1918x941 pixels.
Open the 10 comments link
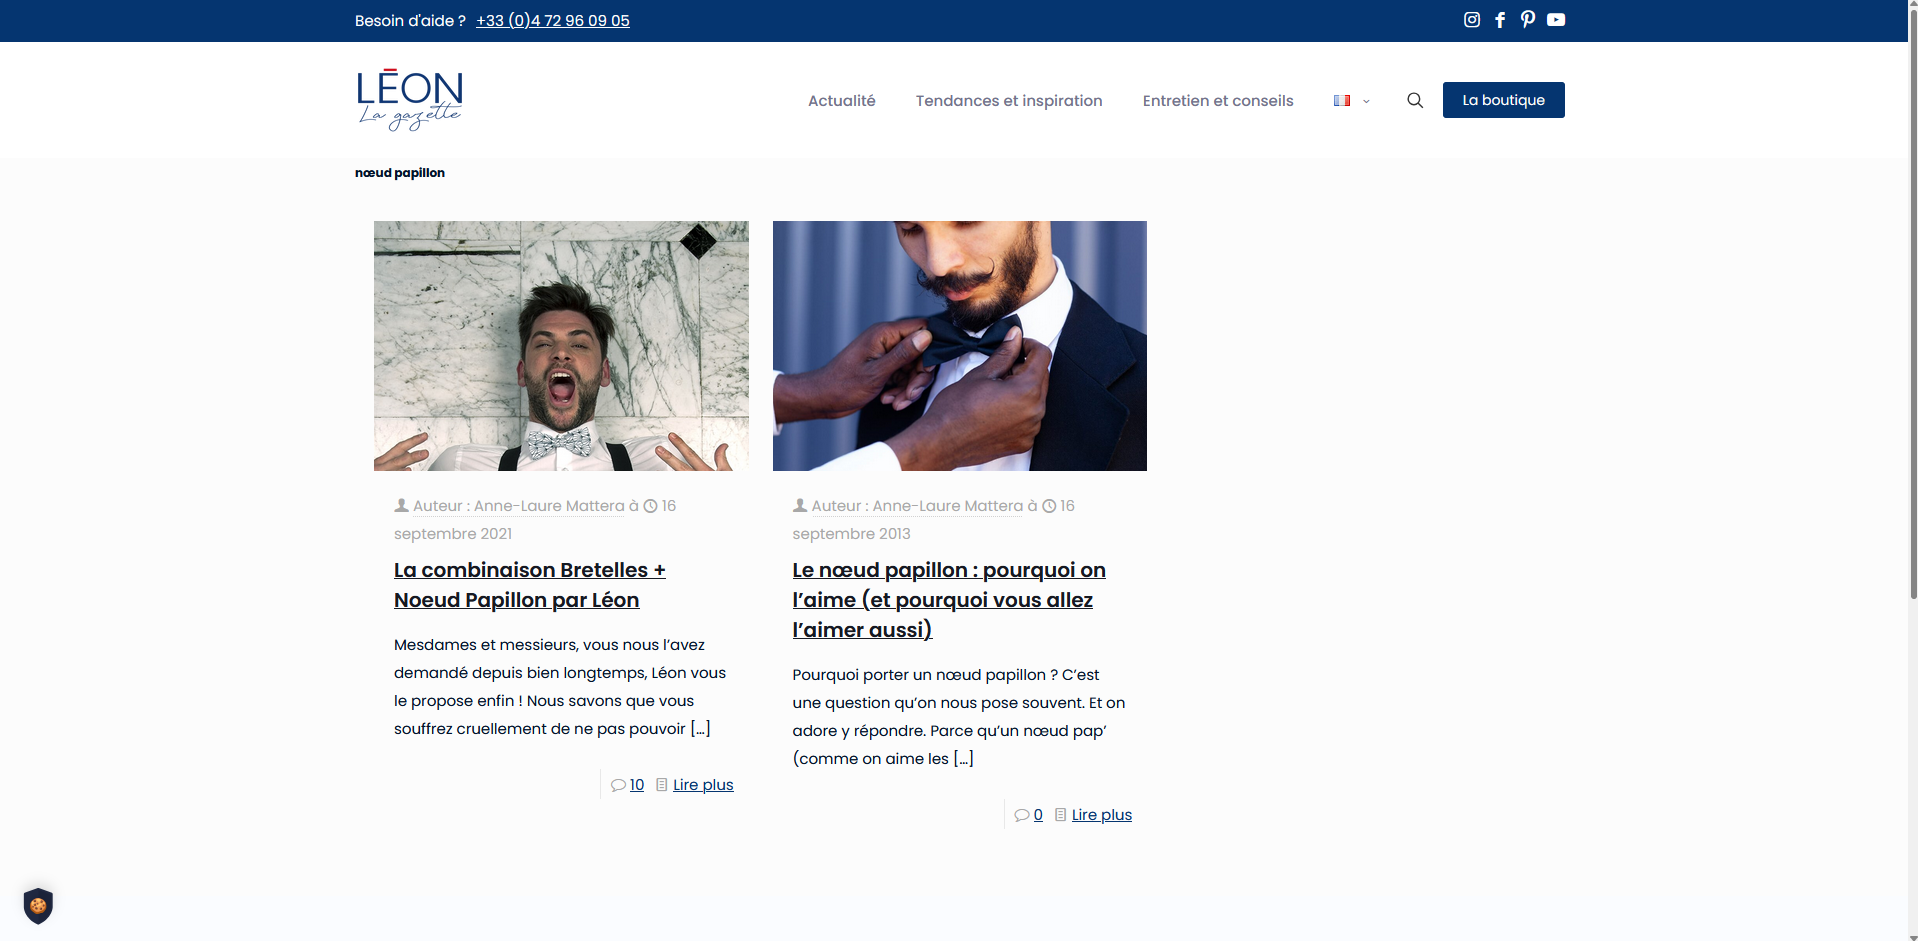[637, 785]
